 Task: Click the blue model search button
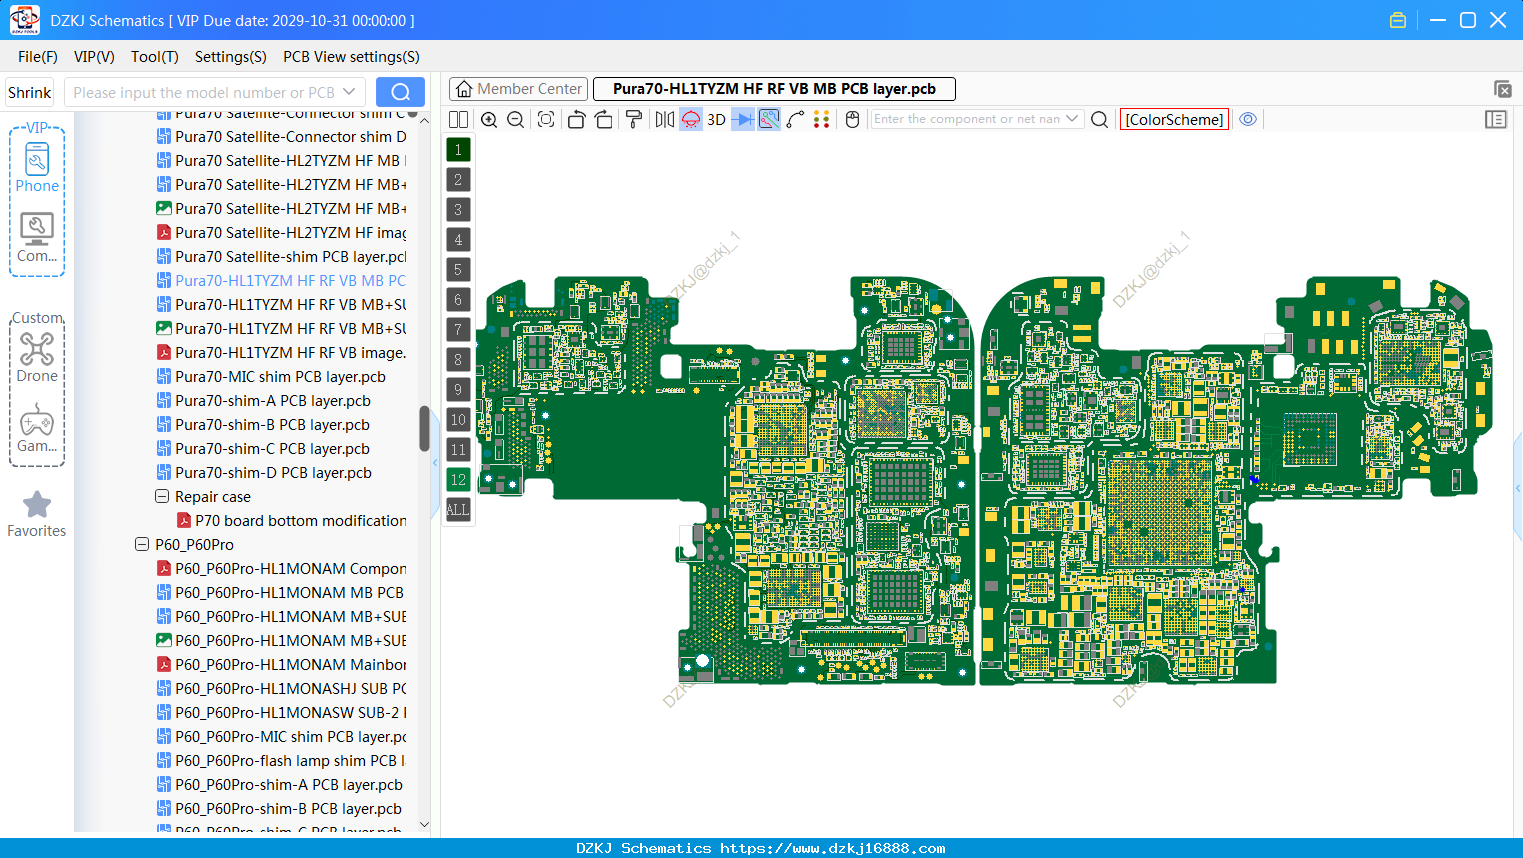tap(400, 92)
